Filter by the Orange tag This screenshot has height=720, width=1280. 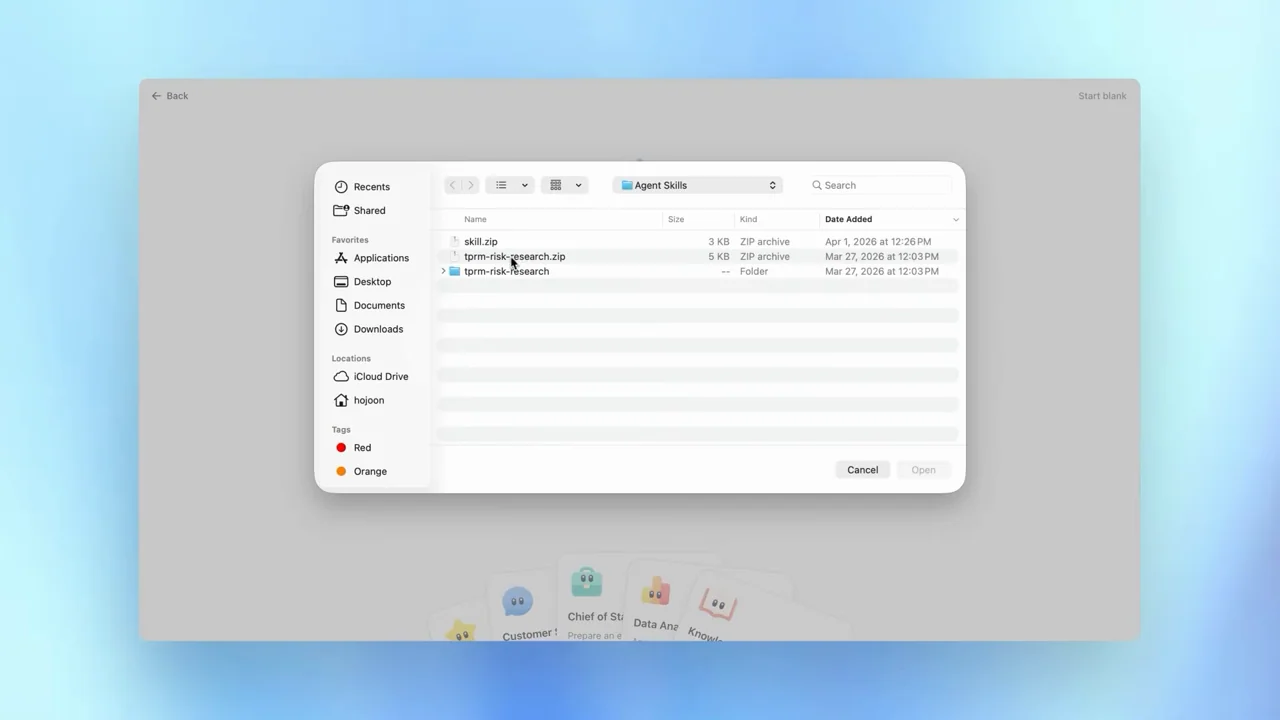point(361,472)
